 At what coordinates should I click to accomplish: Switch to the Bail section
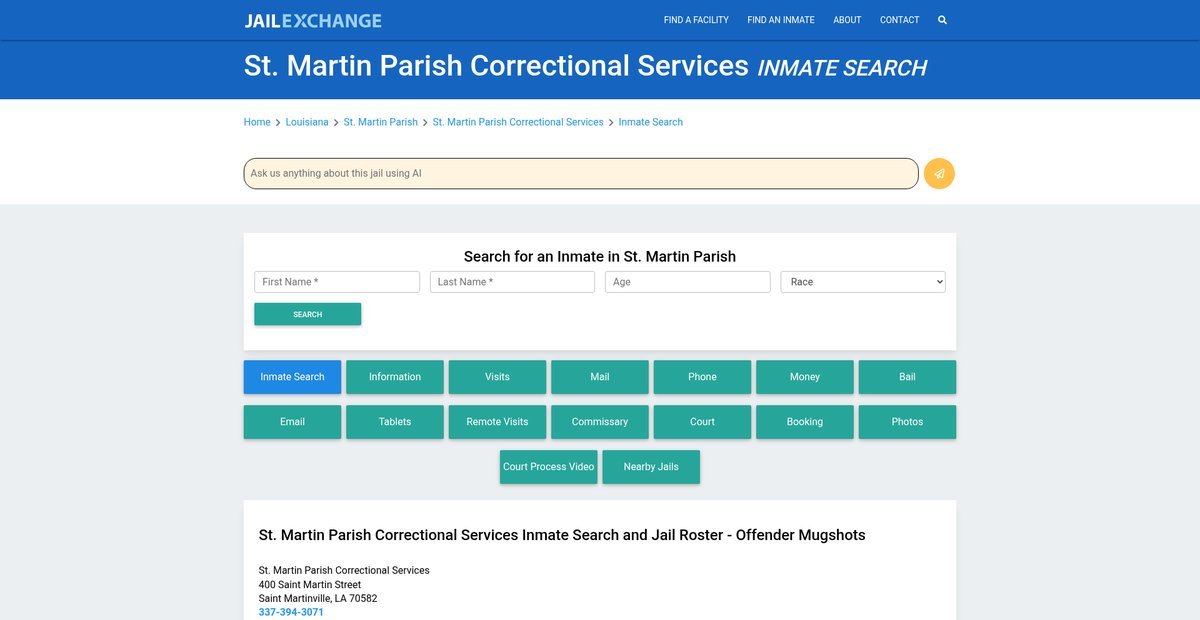(907, 377)
